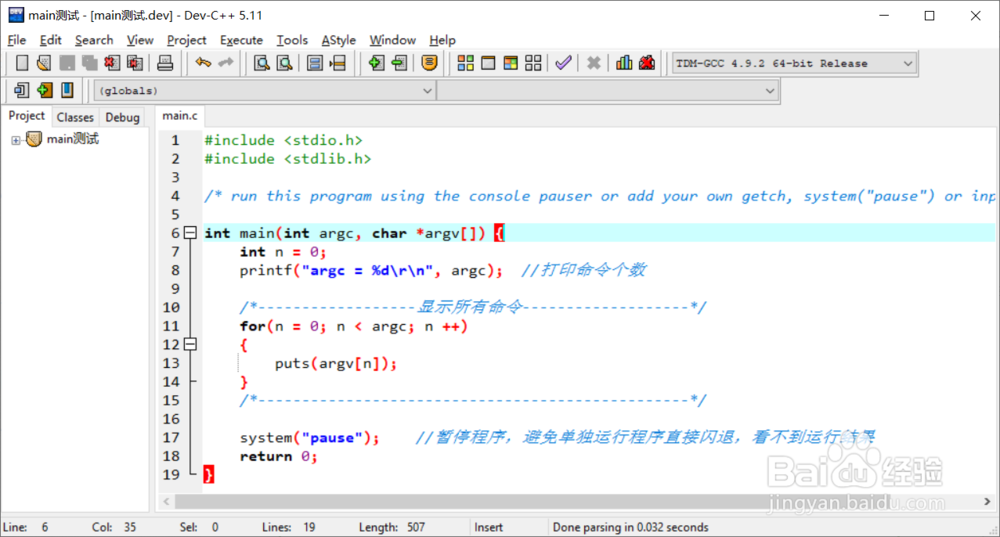This screenshot has height=537, width=1000.
Task: Open the AStyle menu
Action: pyautogui.click(x=339, y=40)
